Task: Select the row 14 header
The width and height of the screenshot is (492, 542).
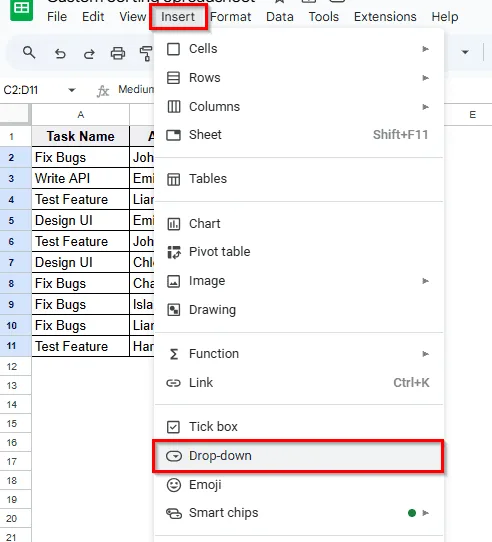Action: [15, 404]
